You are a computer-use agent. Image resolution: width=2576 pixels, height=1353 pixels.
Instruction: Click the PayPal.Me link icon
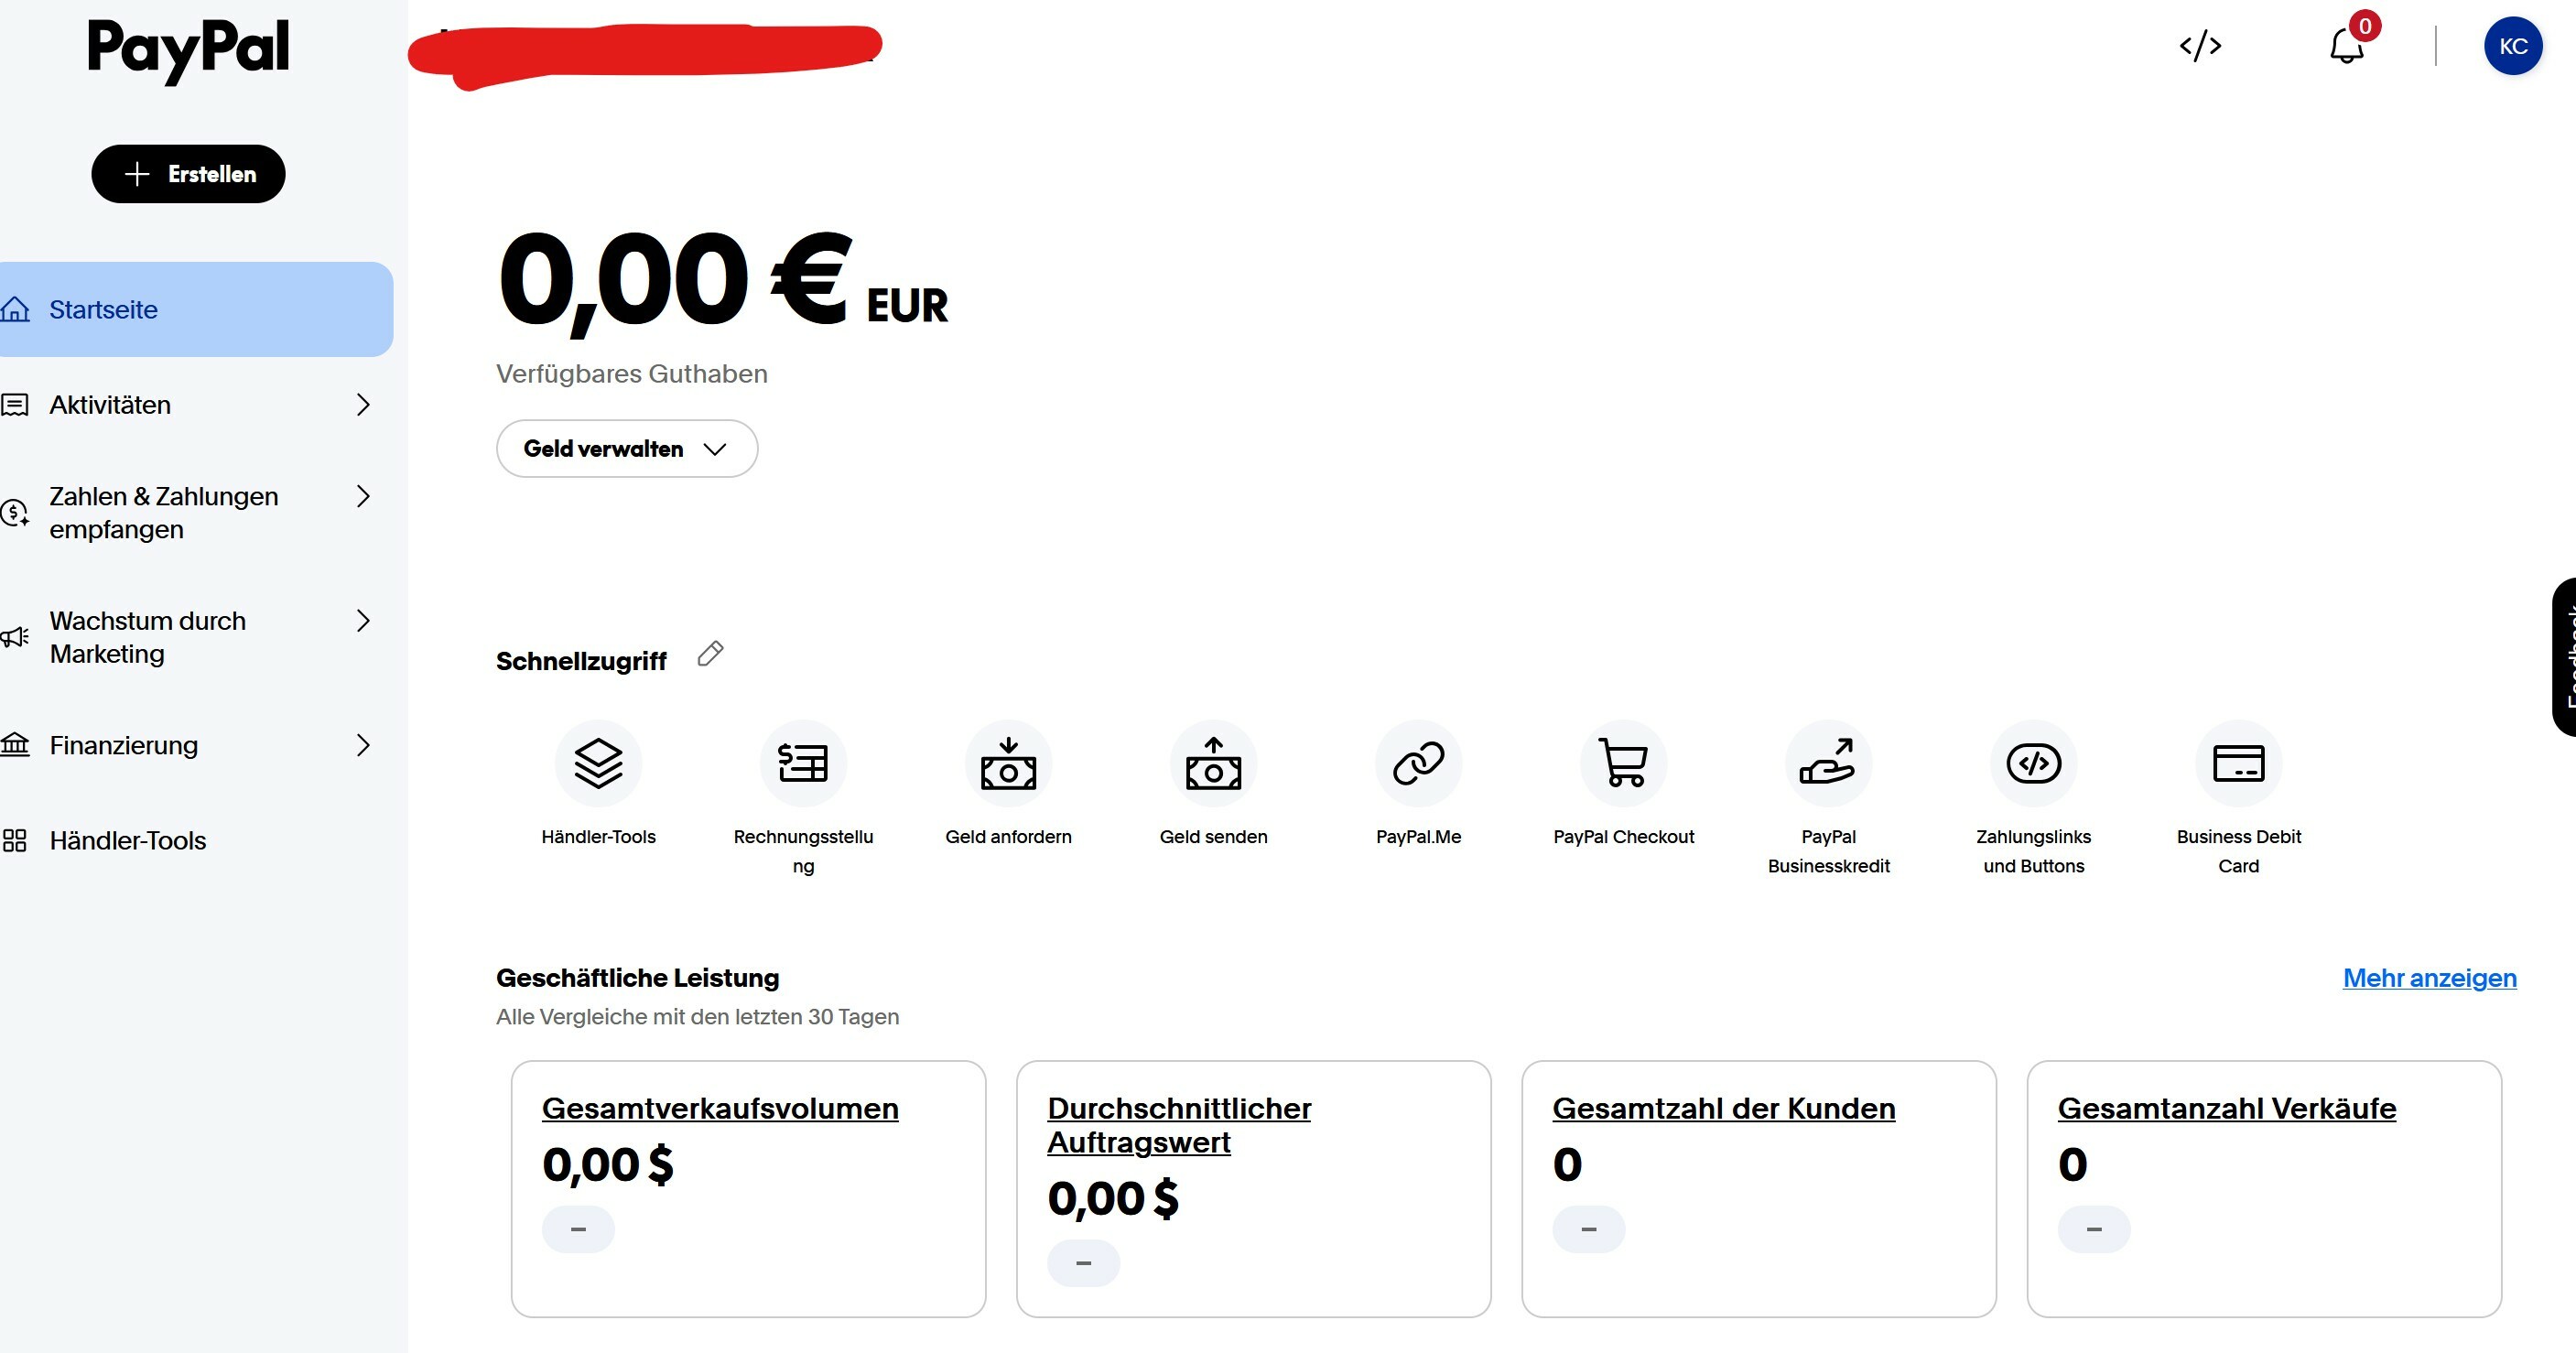[x=1418, y=763]
